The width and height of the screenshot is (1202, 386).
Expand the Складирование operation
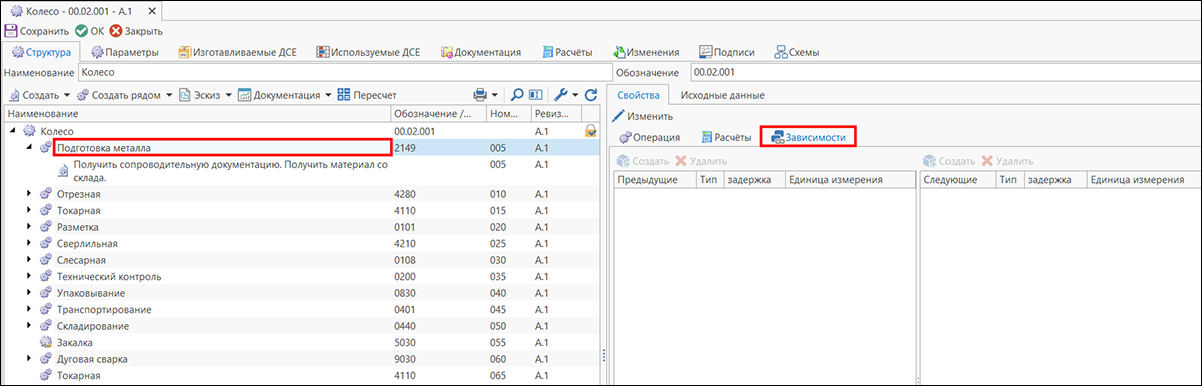pyautogui.click(x=29, y=326)
